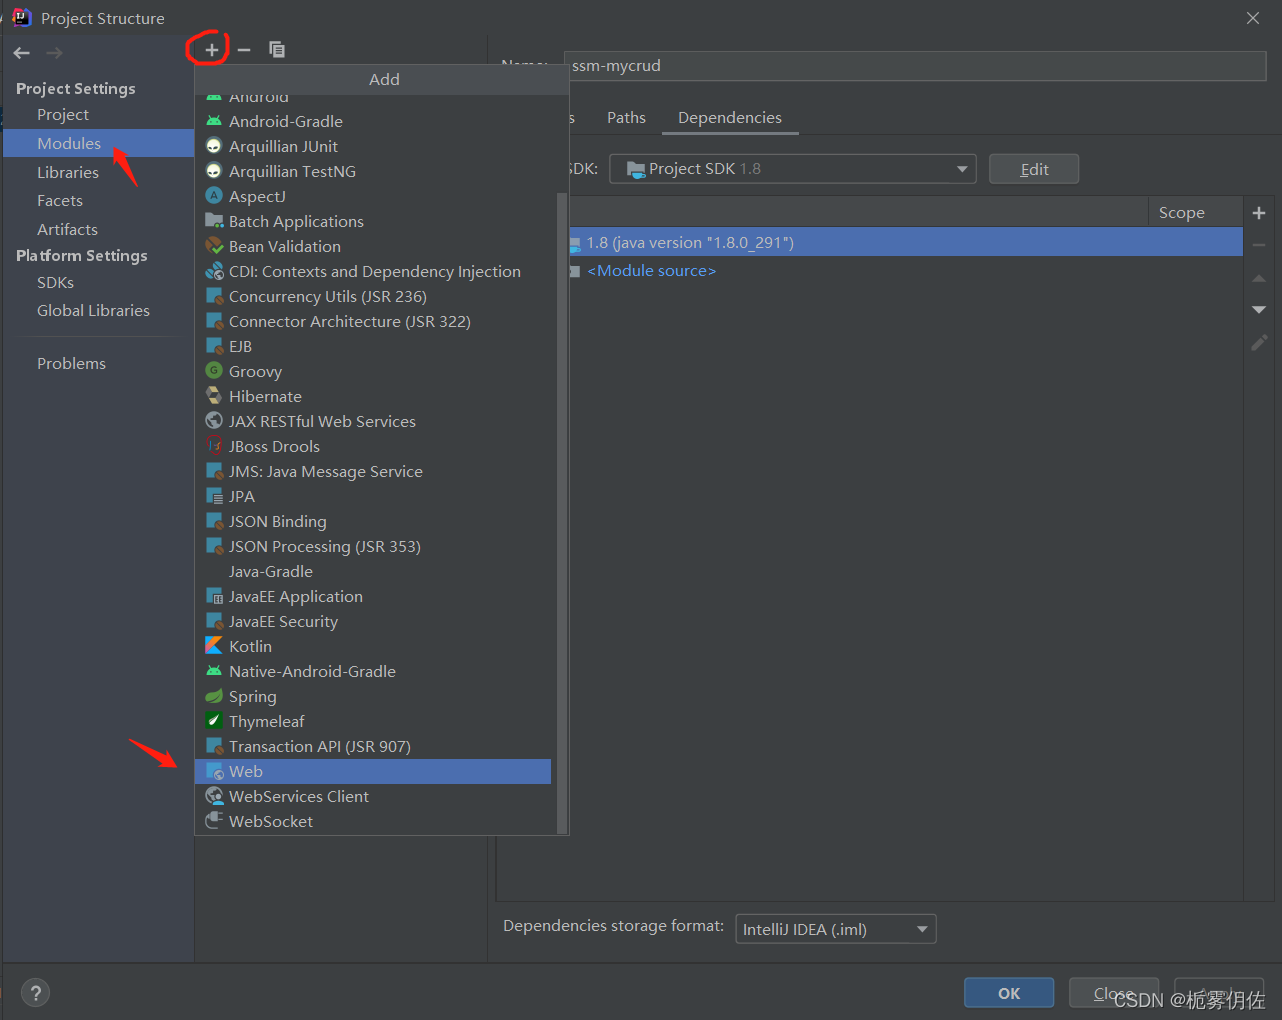Choose Android-Gradle from the Add list
Screen dimensions: 1282x1020
pyautogui.click(x=373, y=121)
